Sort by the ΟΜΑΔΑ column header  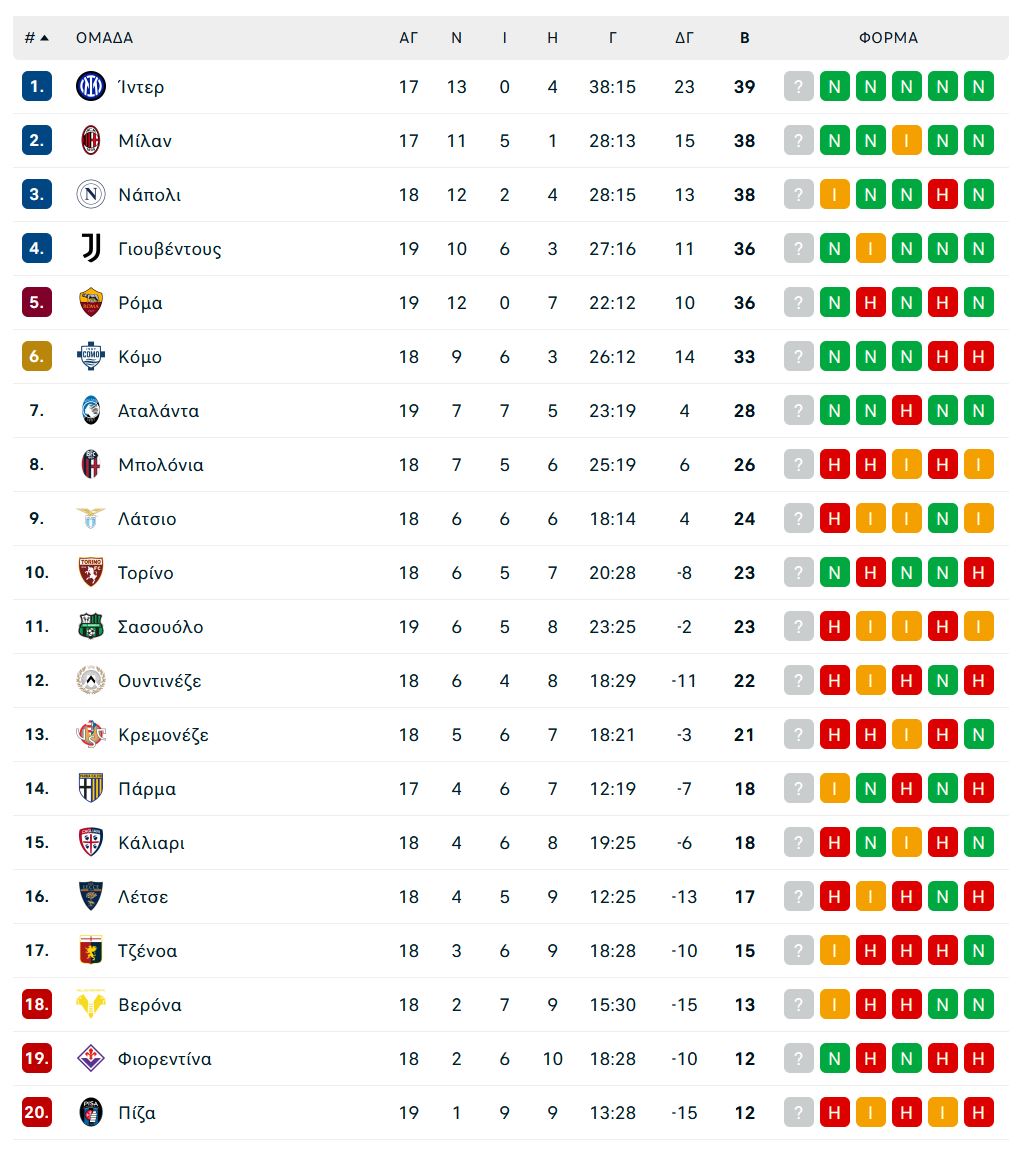(x=103, y=37)
